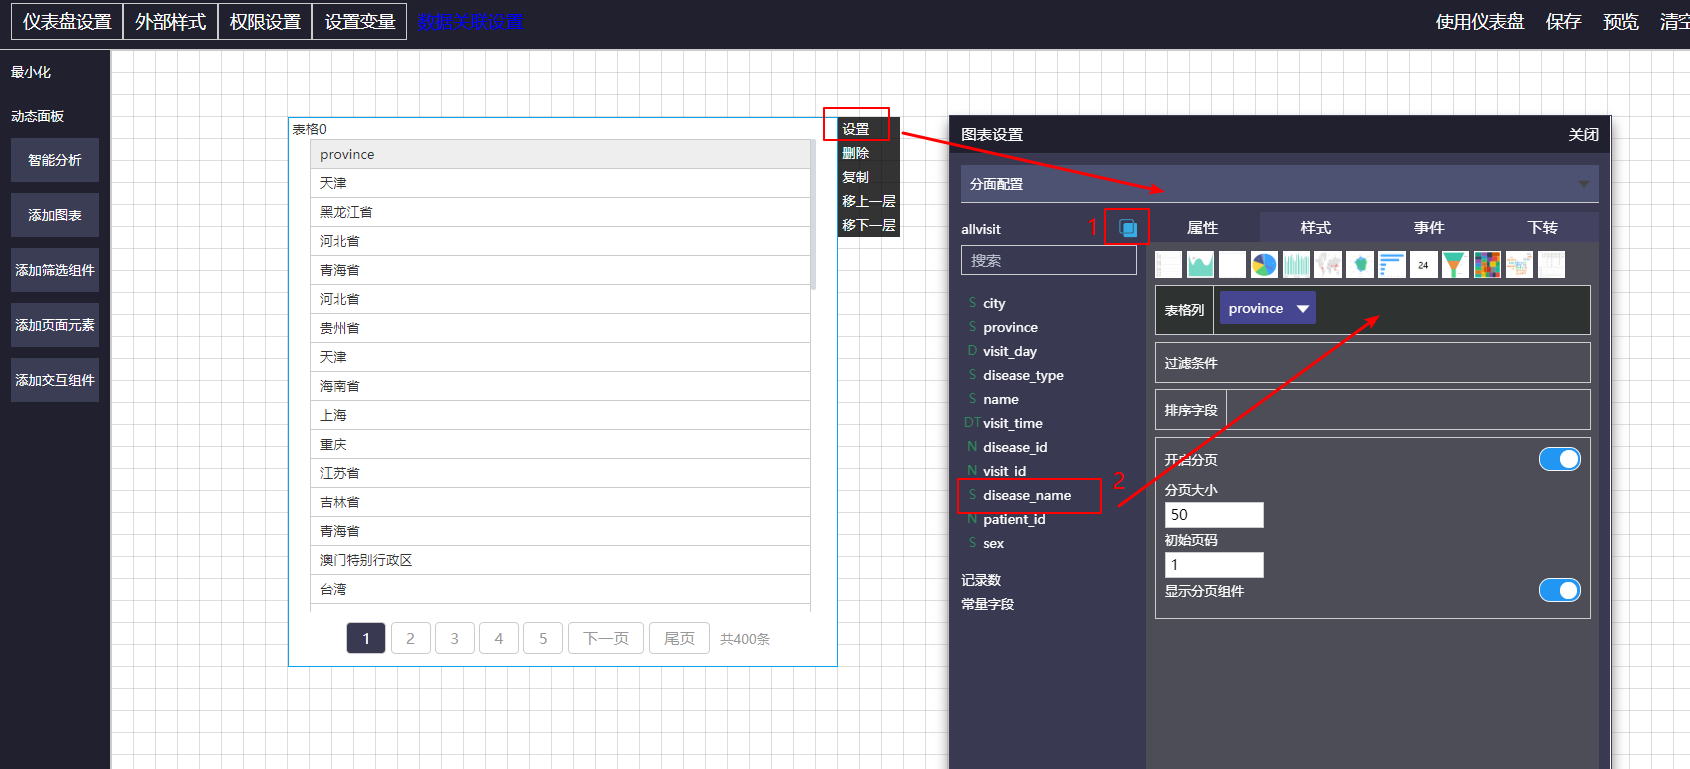
Task: Click the 预览 button
Action: pos(1621,21)
